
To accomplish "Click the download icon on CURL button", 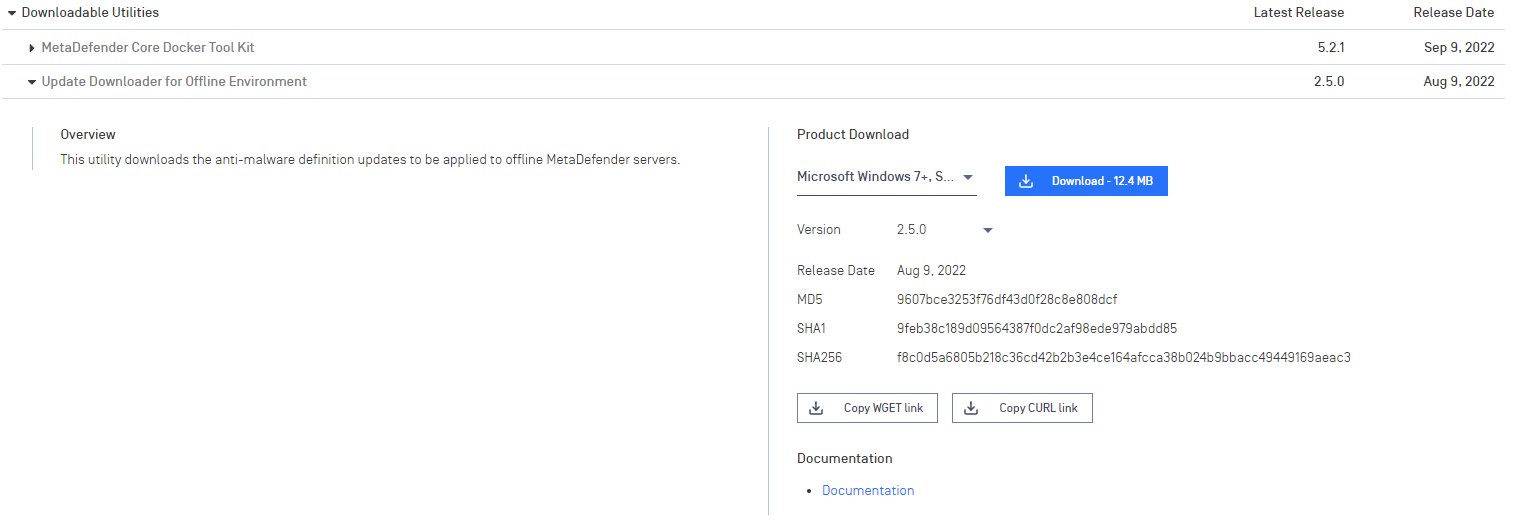I will tap(971, 408).
